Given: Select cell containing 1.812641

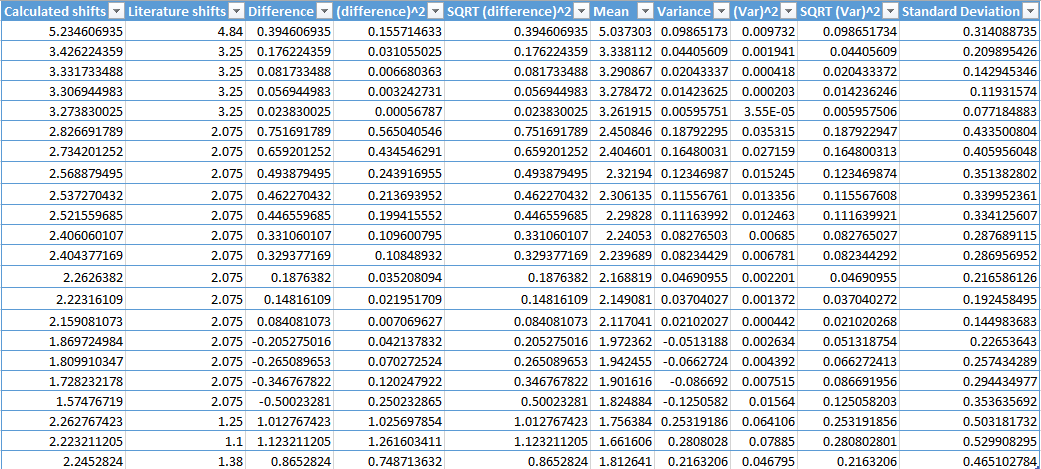Looking at the screenshot, I should click(623, 460).
